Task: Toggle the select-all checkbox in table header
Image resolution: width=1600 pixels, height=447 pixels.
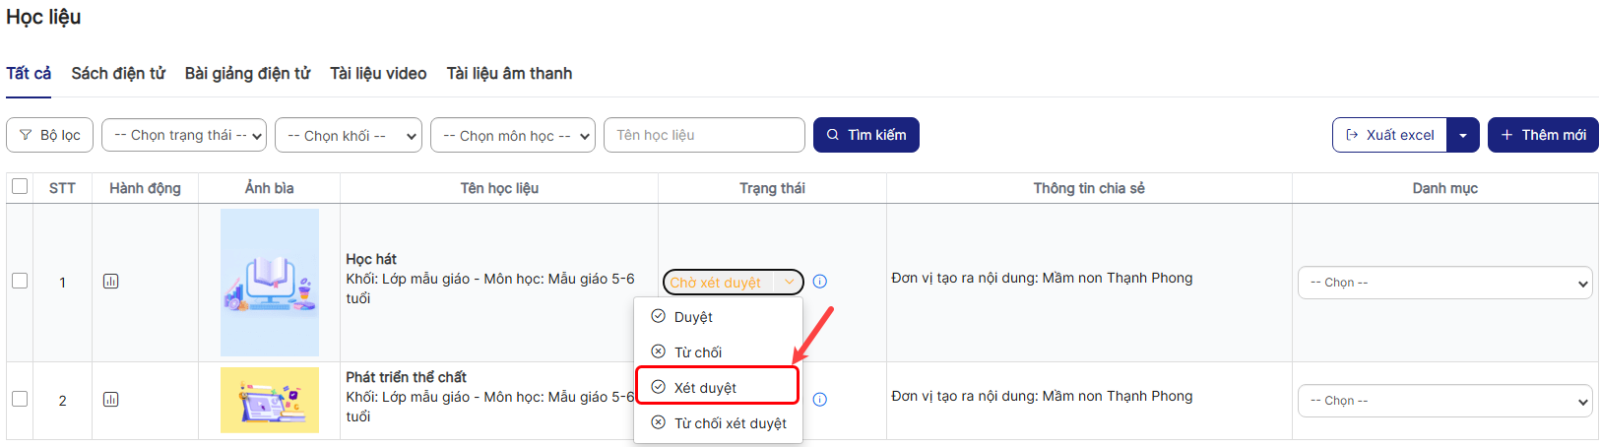Action: (x=20, y=186)
